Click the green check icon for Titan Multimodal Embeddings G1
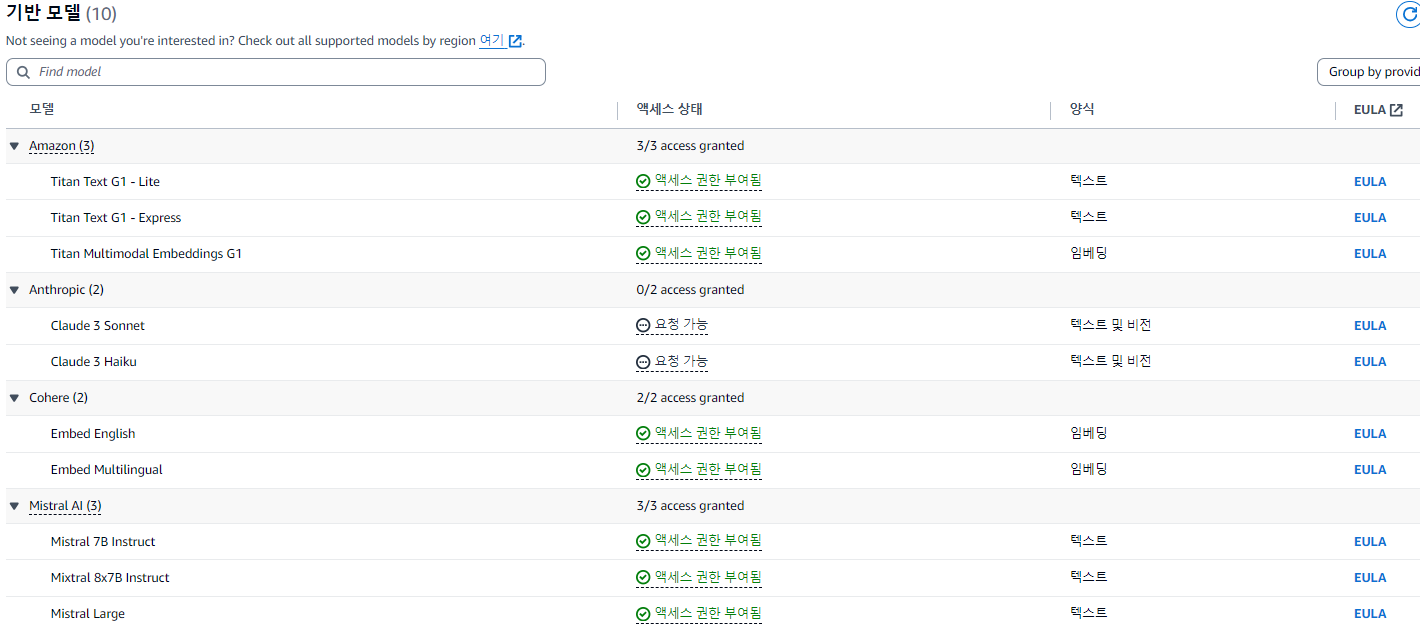 (x=643, y=254)
